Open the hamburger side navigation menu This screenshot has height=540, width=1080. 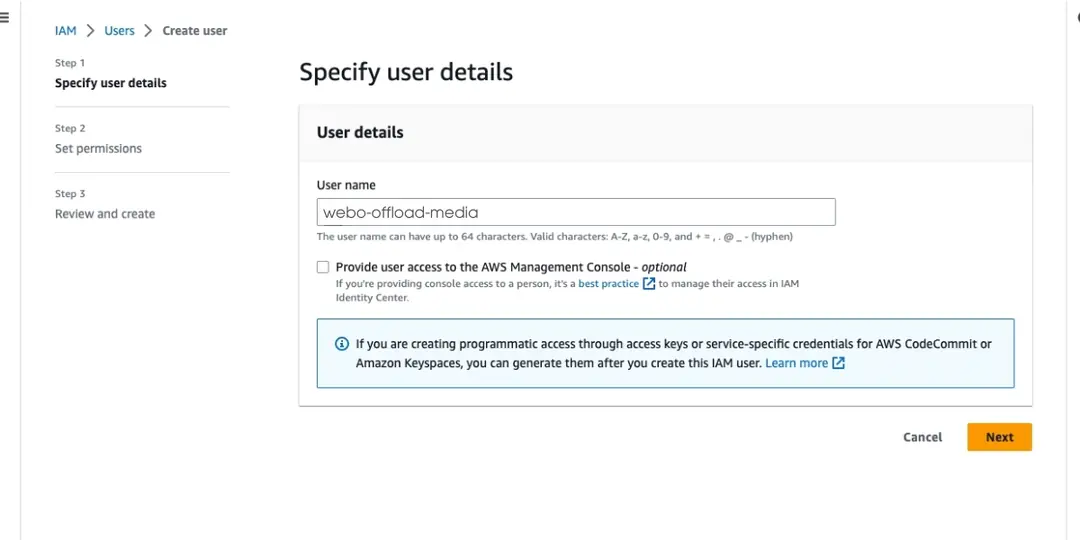point(4,17)
